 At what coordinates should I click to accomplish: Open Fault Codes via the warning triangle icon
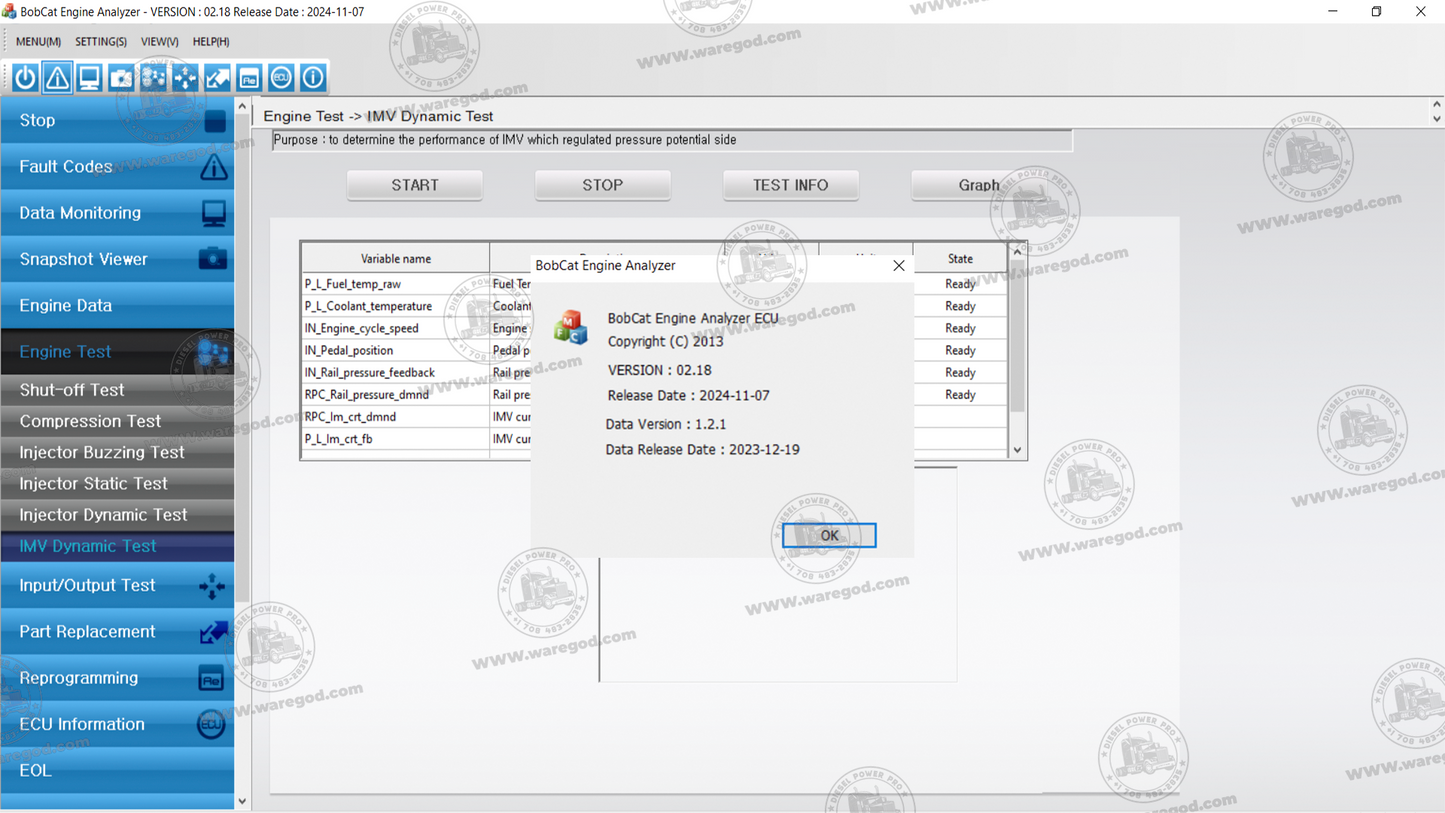(57, 77)
